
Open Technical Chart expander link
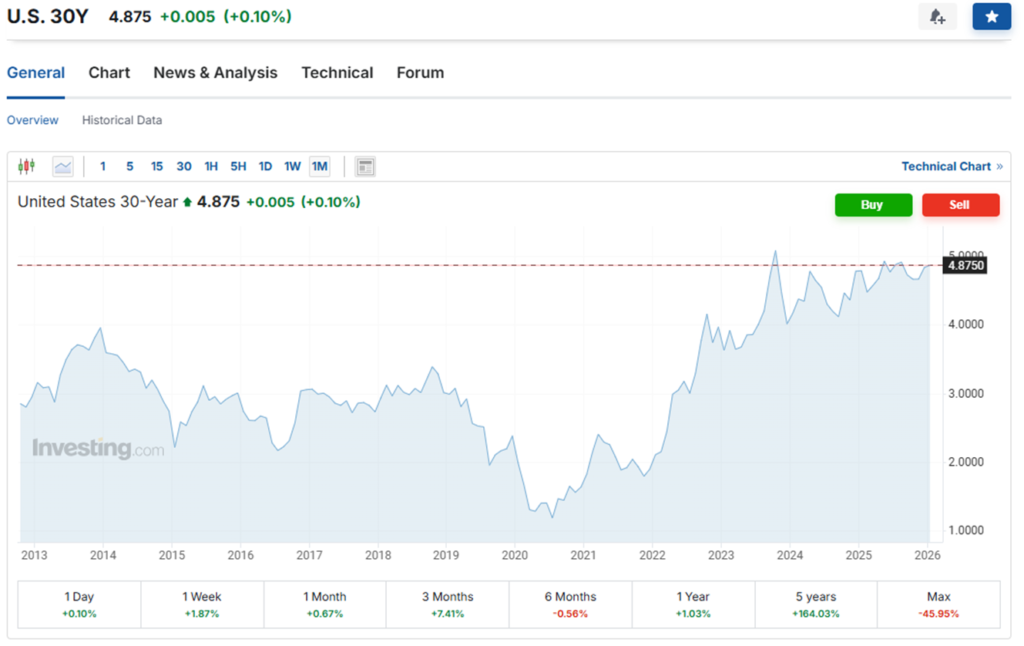coord(951,166)
